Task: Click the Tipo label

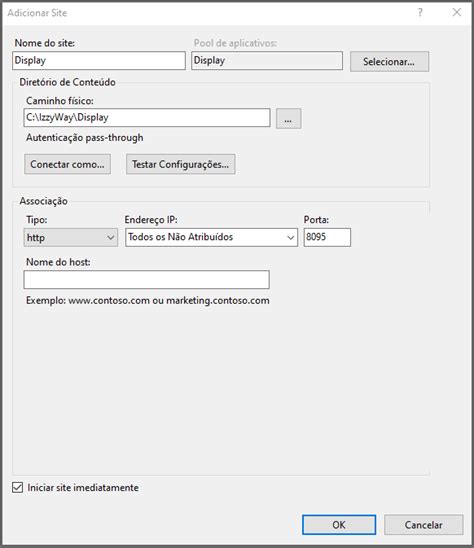Action: pyautogui.click(x=37, y=219)
